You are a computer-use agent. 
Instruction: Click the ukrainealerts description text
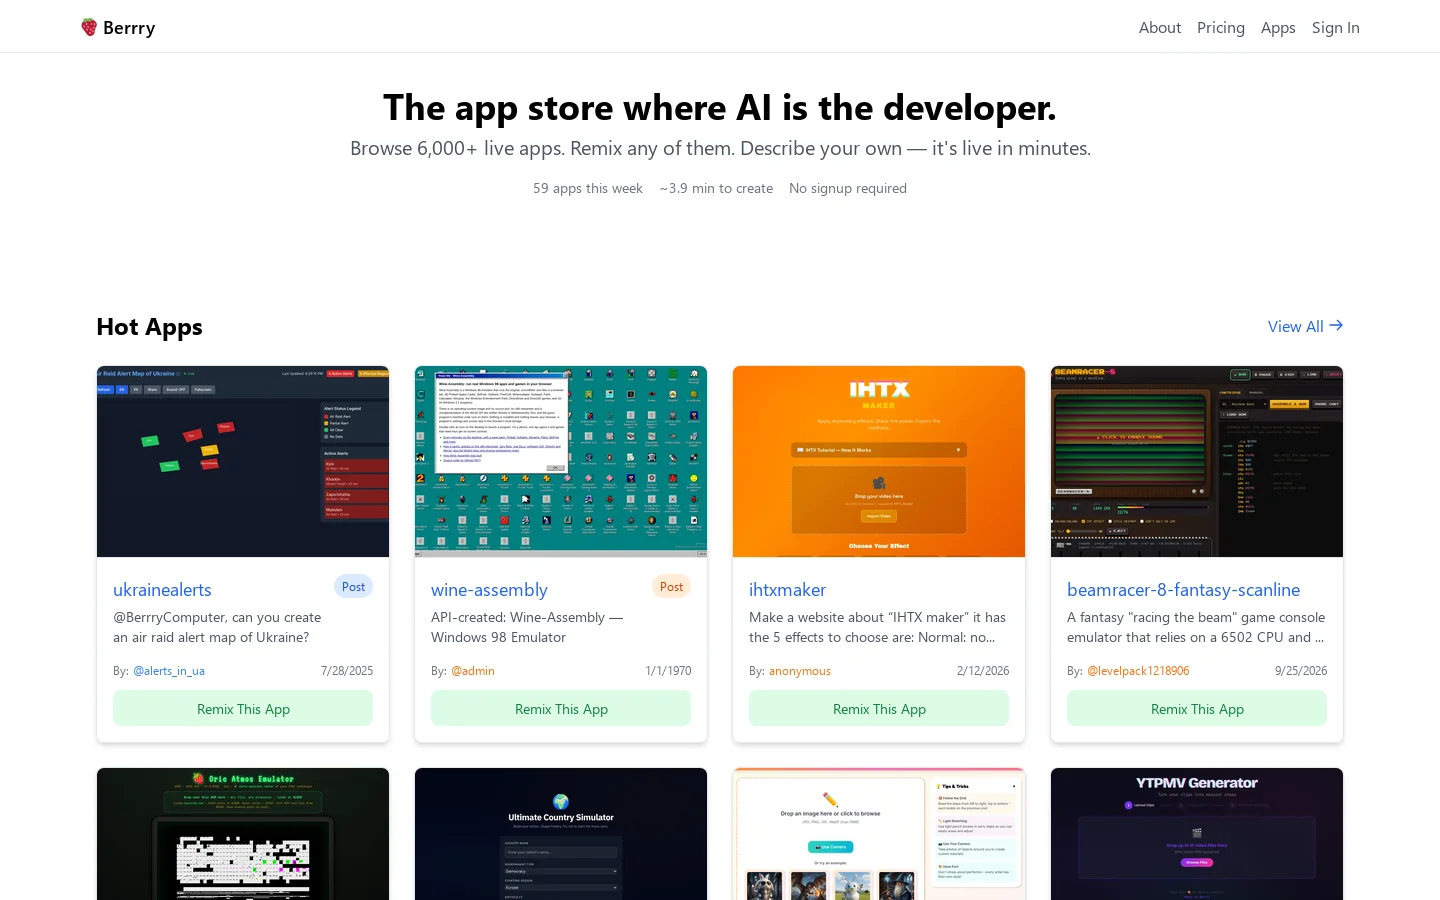217,627
